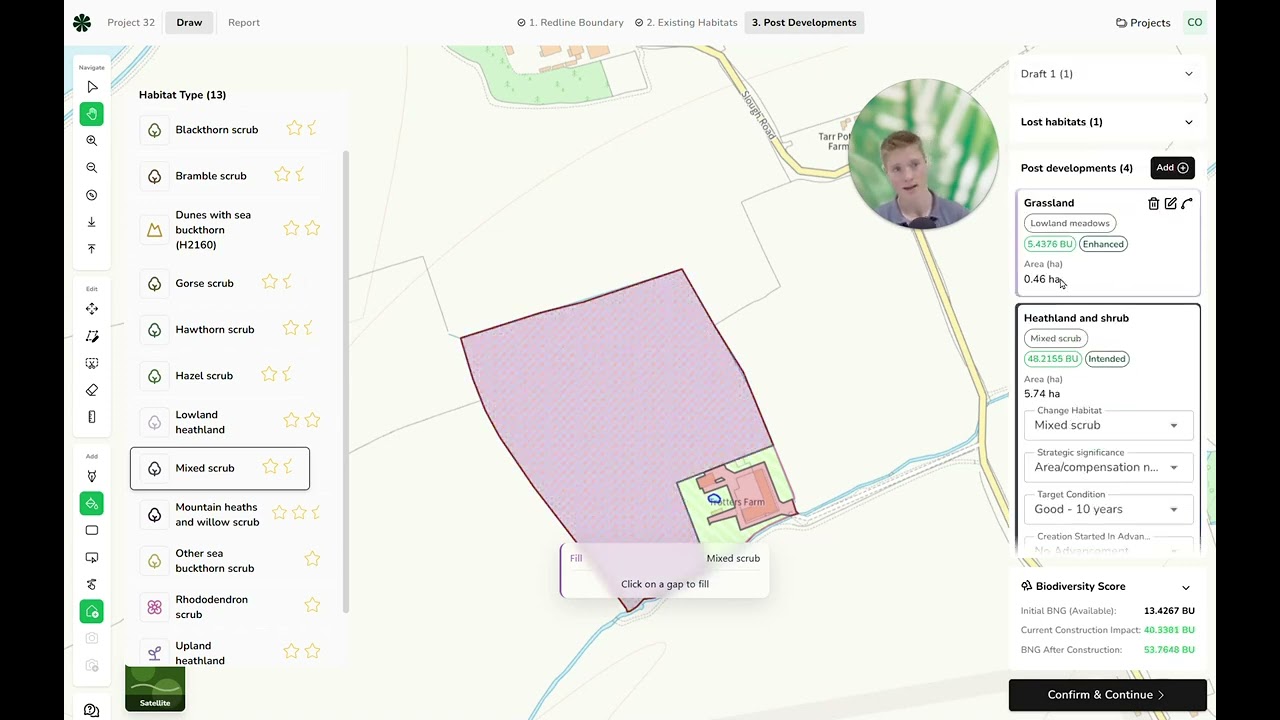The width and height of the screenshot is (1280, 720).
Task: Select Hawthorn scrub habitat type
Action: tap(220, 329)
